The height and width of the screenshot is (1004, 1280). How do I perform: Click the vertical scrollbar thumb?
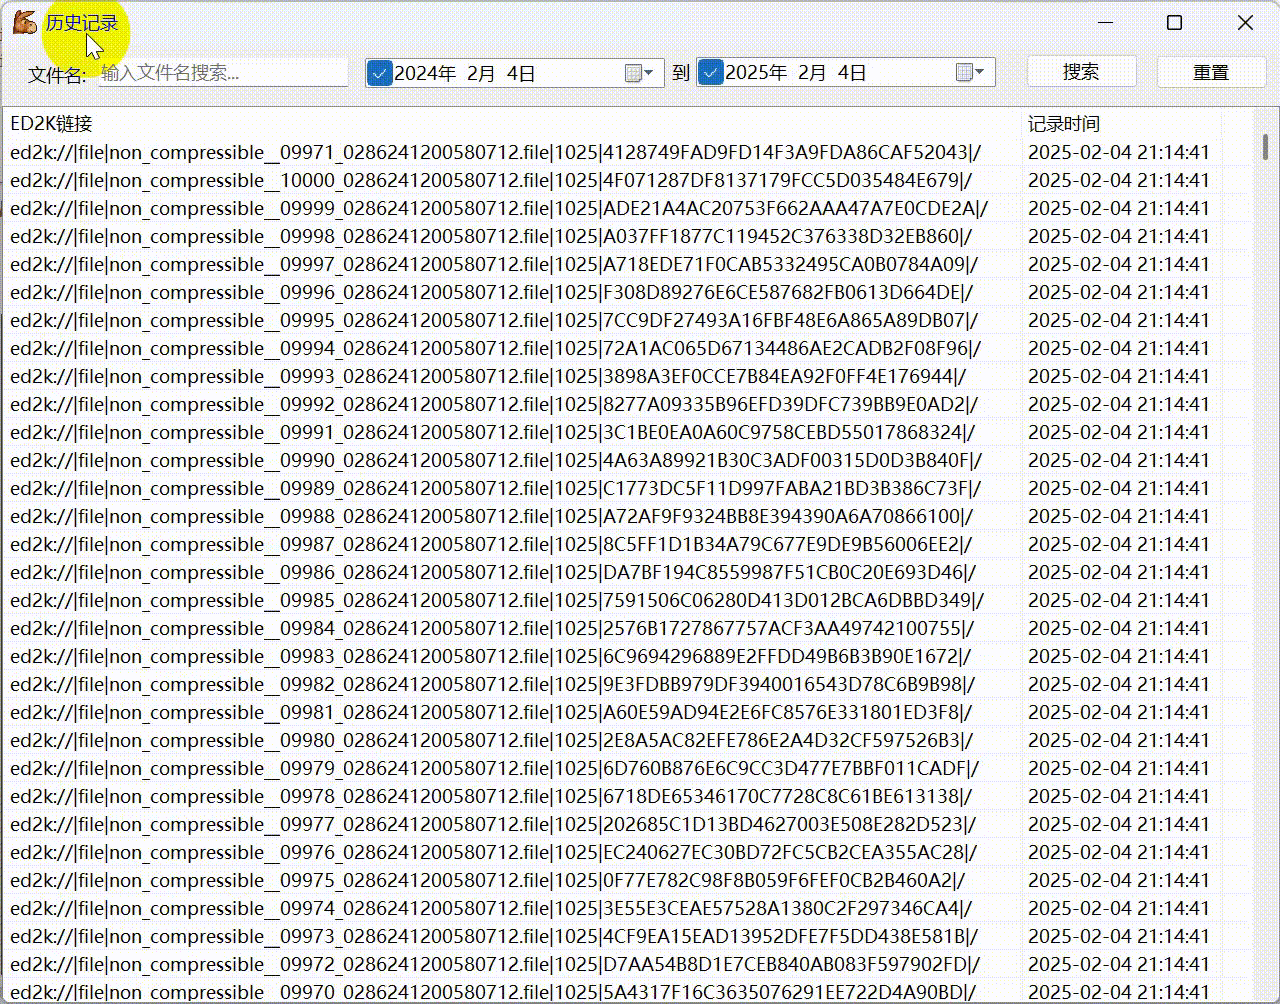coord(1265,147)
